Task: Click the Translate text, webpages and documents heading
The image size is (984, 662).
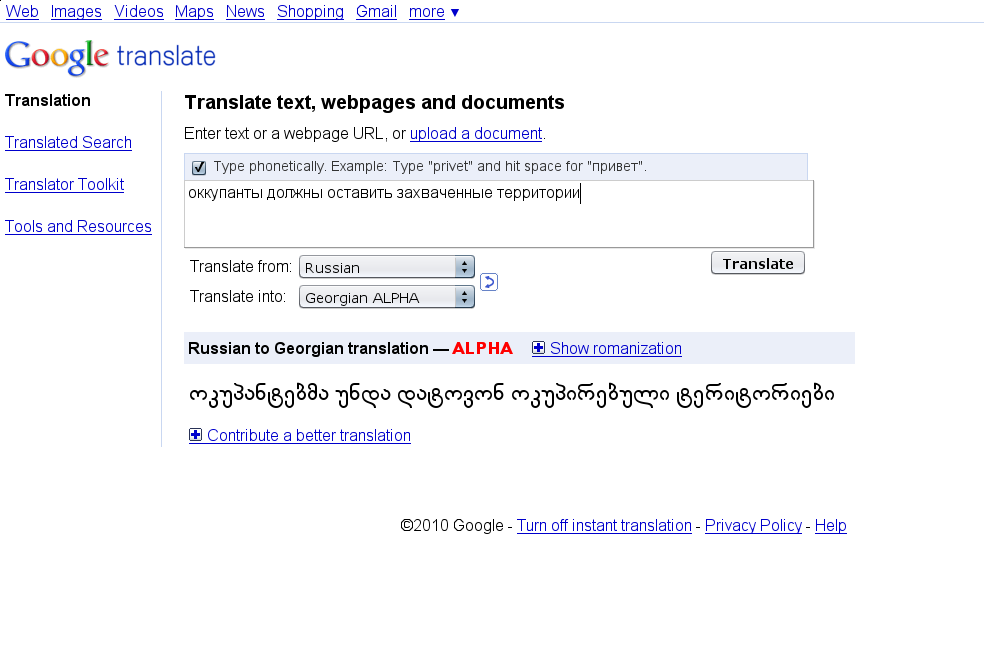Action: (x=375, y=102)
